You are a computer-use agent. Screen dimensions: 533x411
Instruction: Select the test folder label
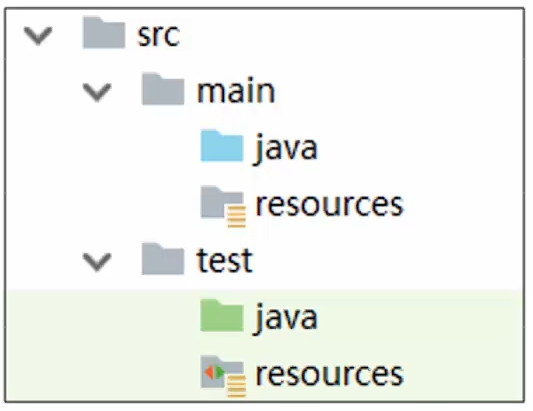point(225,260)
